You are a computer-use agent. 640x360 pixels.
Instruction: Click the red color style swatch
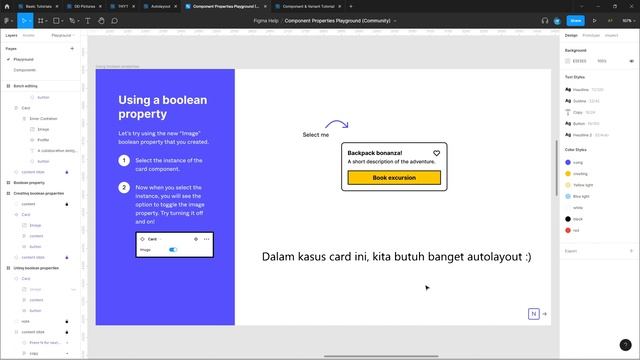pos(568,230)
